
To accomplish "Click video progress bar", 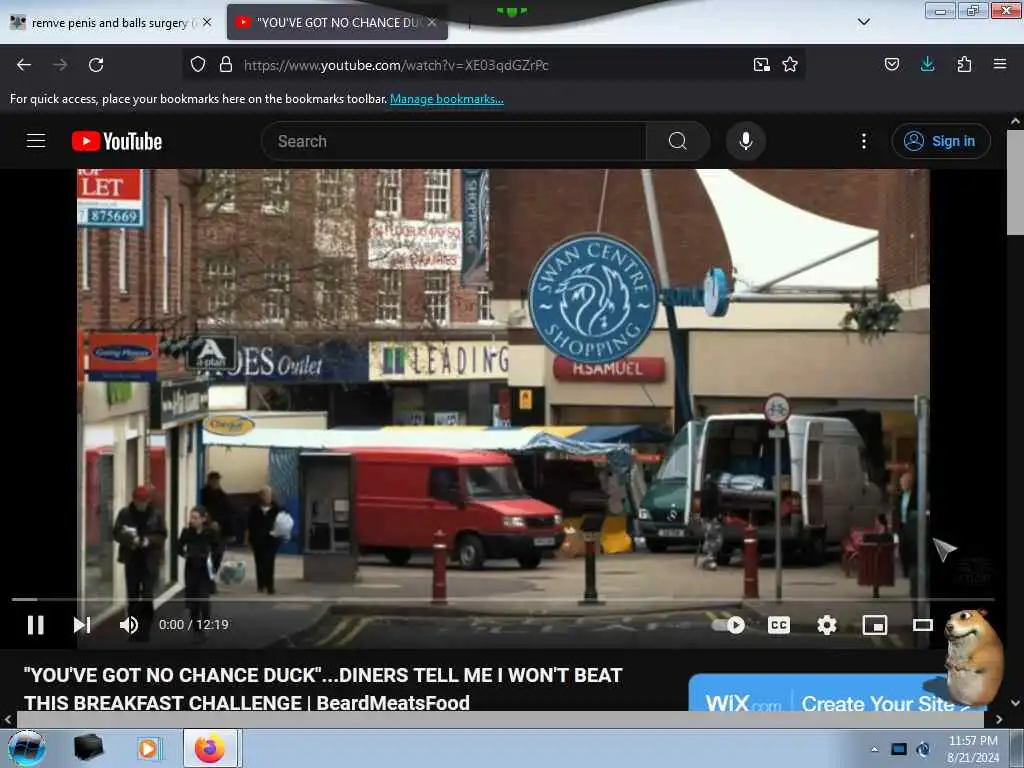I will click(x=503, y=599).
